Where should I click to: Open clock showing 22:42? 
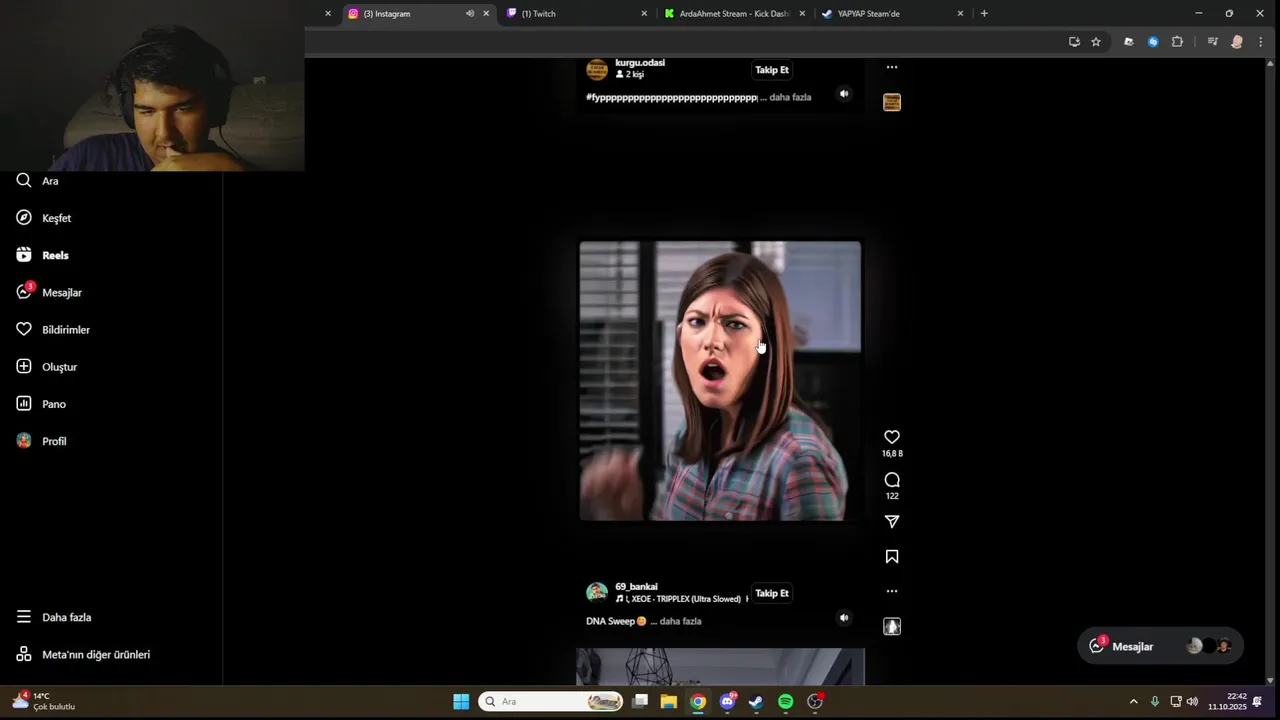tap(1227, 702)
